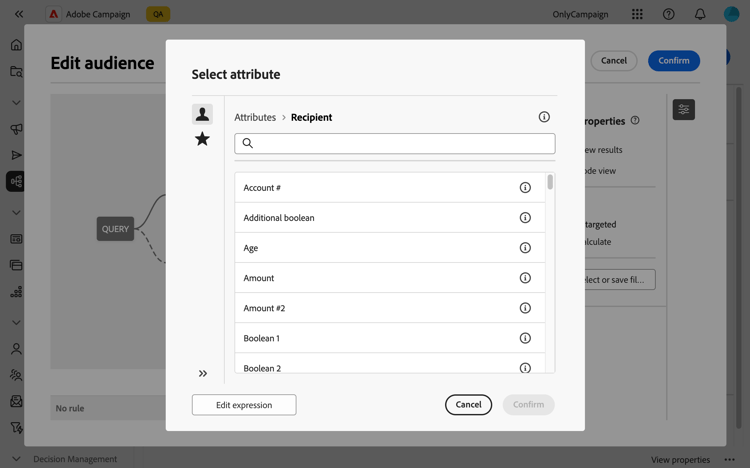Open the three-dot more menu at bottom
Screen dimensions: 750x468
pyautogui.click(x=729, y=459)
